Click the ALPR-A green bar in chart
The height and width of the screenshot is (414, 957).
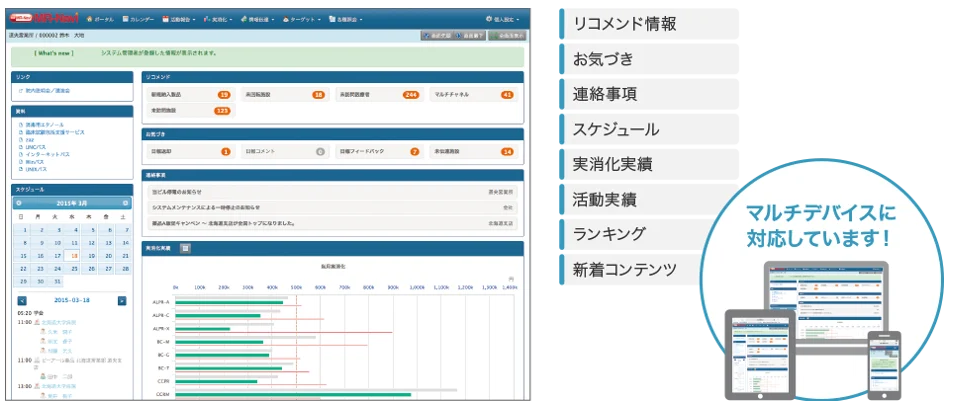click(x=229, y=302)
